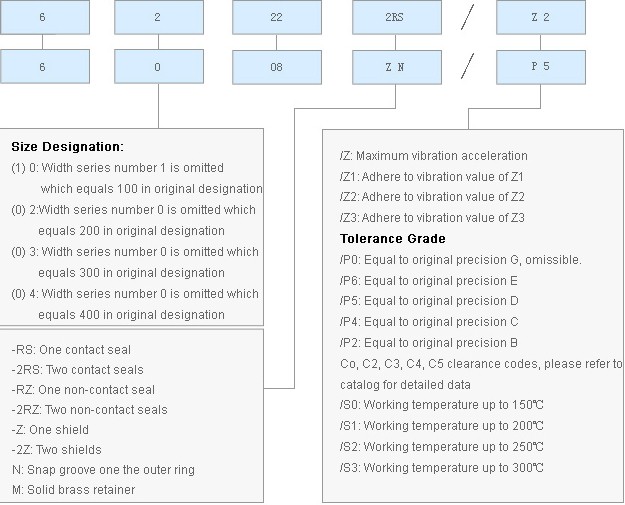The height and width of the screenshot is (505, 625).
Task: Click the second-row box labeled 6
Action: (x=45, y=67)
